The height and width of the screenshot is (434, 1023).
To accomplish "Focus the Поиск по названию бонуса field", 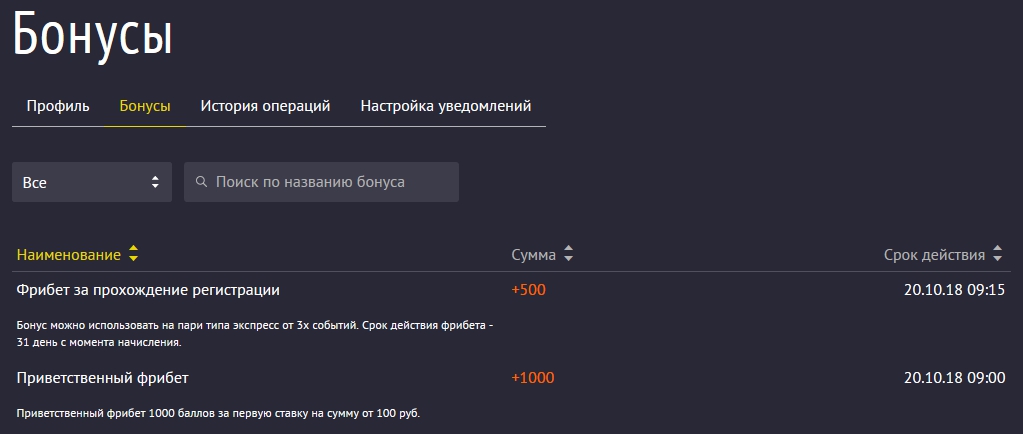I will 330,182.
